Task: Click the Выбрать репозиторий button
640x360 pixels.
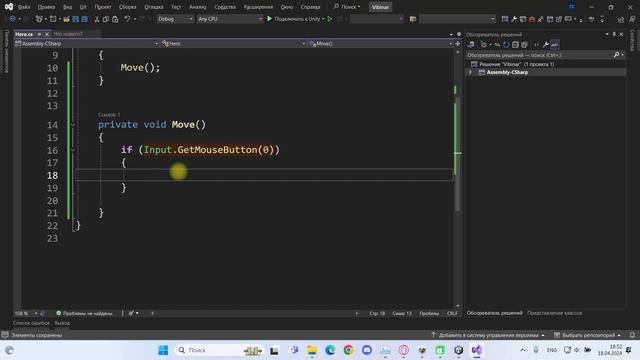Action: (x=587, y=335)
